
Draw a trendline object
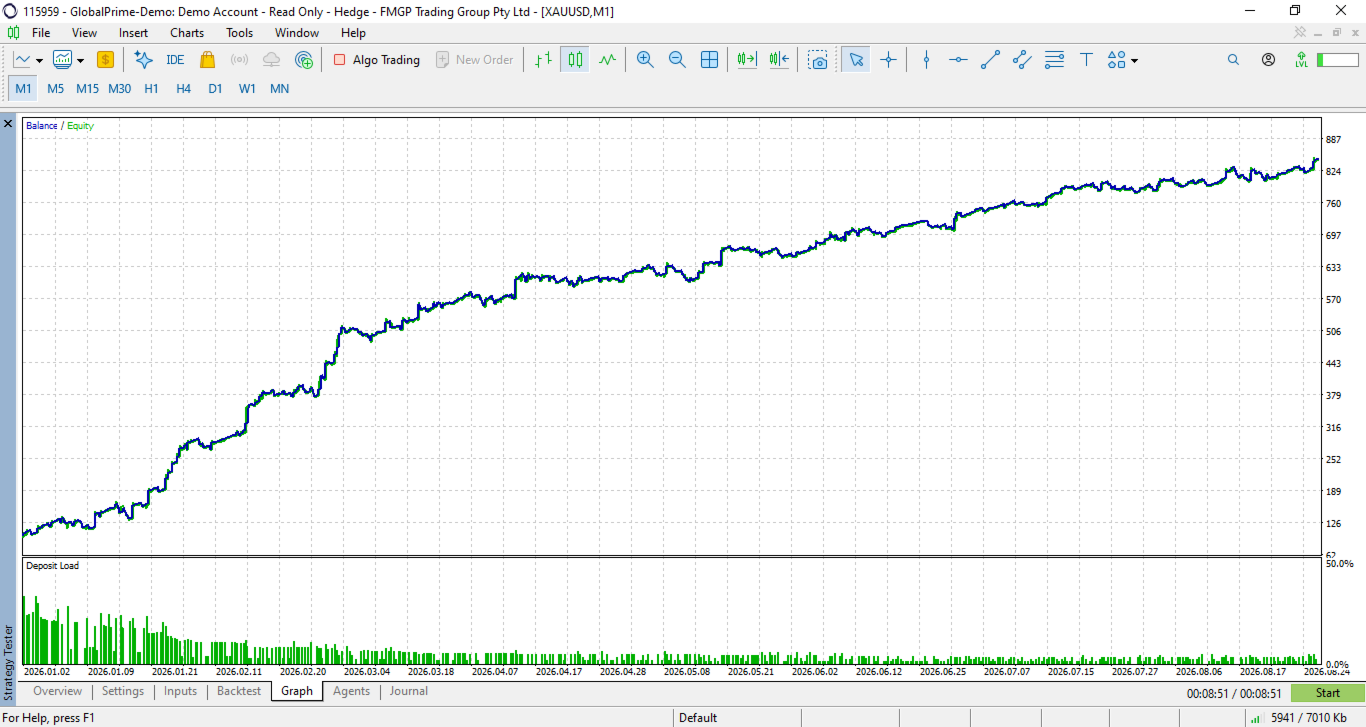coord(990,60)
